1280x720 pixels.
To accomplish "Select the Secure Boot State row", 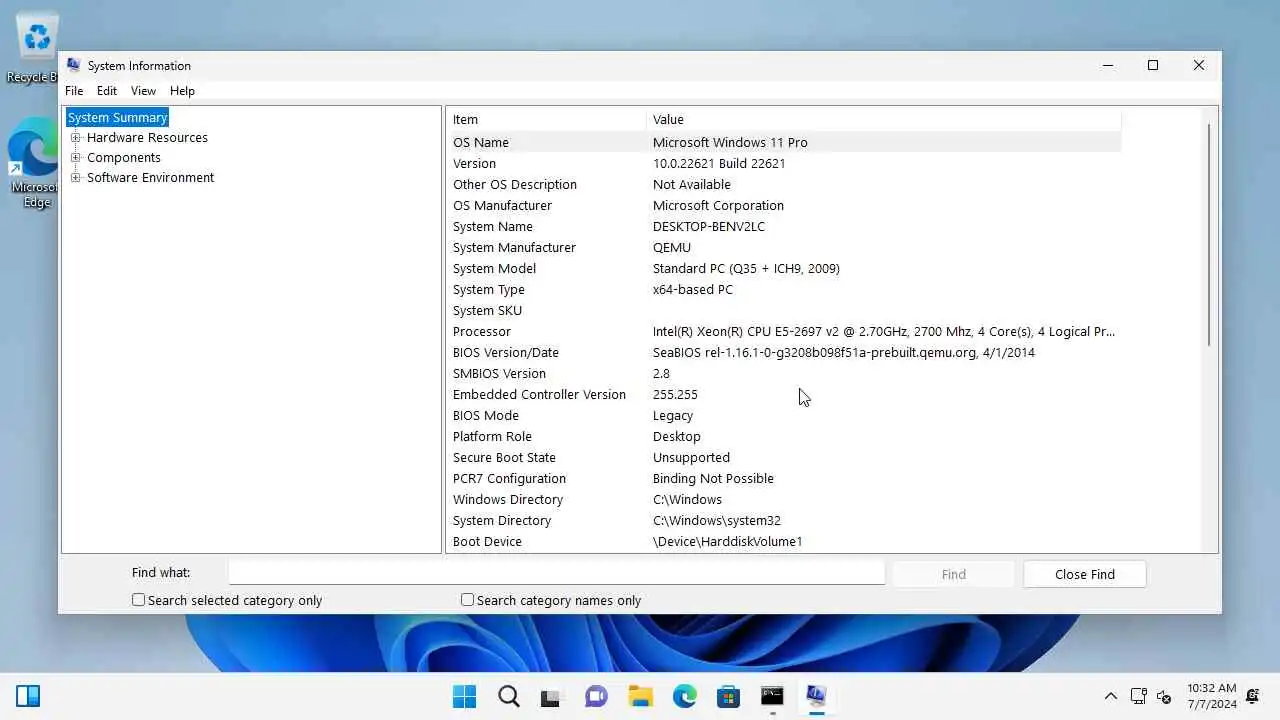I will [x=784, y=457].
